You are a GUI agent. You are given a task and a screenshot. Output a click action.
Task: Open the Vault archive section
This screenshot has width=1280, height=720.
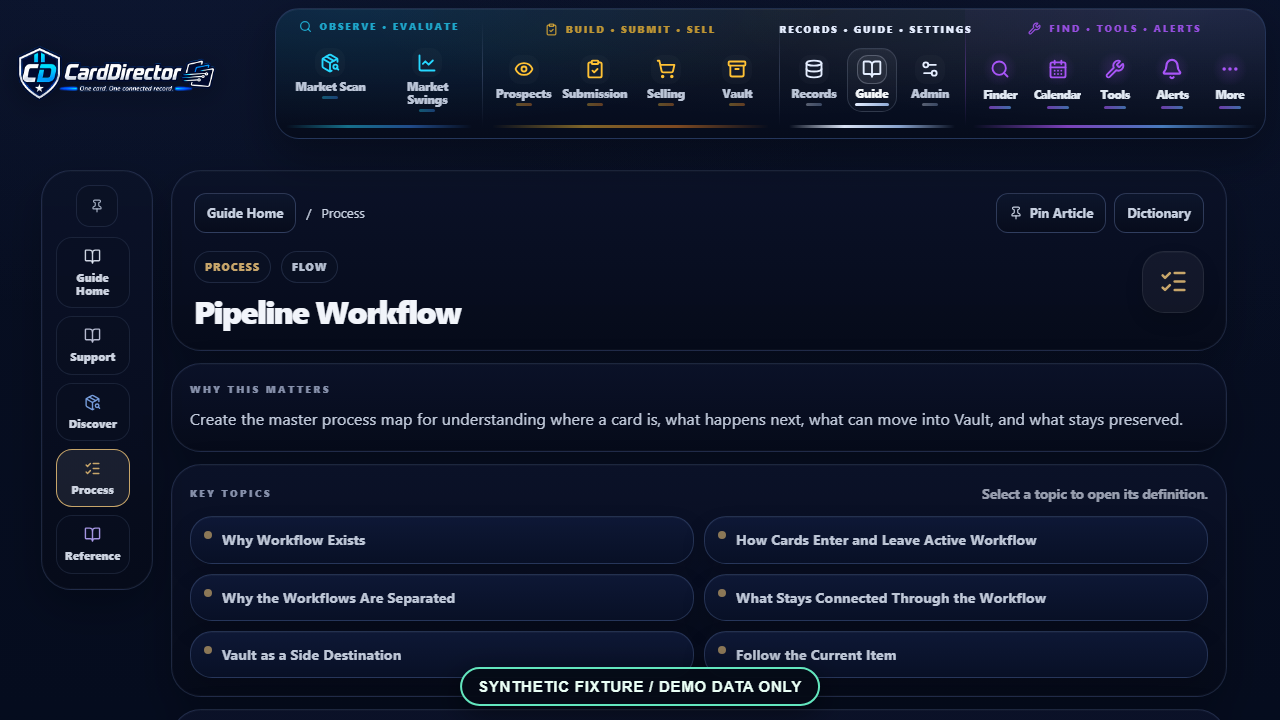pyautogui.click(x=737, y=80)
